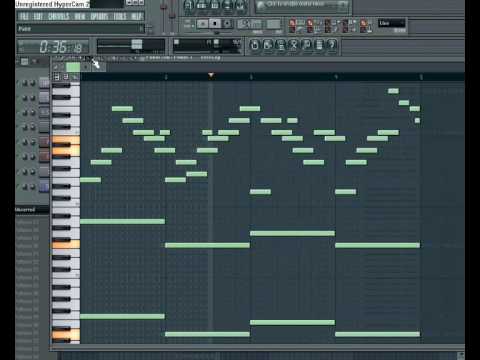This screenshot has height=360, width=480.
Task: Select the lowest long note starting at bar 1
Action: tap(122, 316)
